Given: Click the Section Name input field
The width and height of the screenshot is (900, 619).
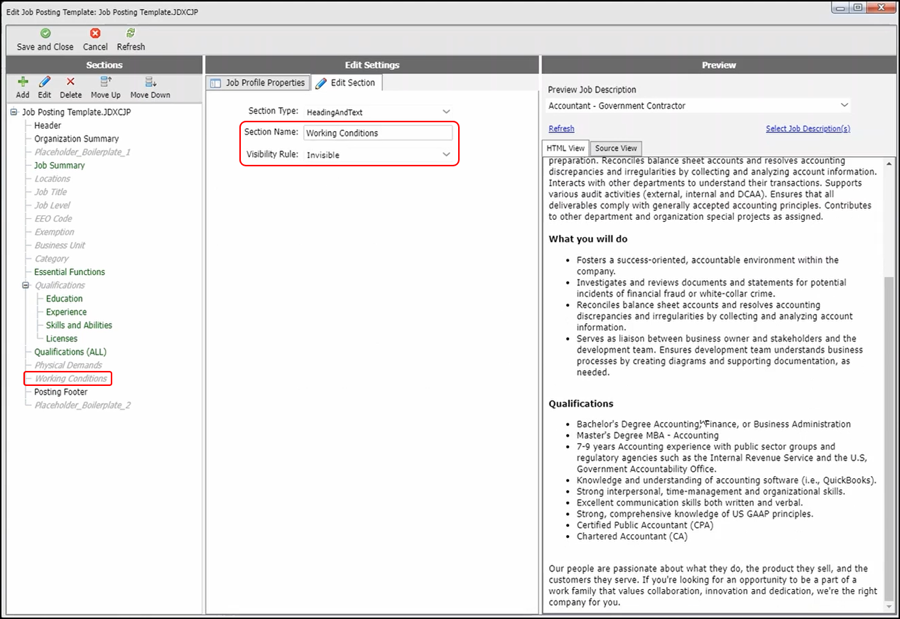Looking at the screenshot, I should click(x=377, y=133).
